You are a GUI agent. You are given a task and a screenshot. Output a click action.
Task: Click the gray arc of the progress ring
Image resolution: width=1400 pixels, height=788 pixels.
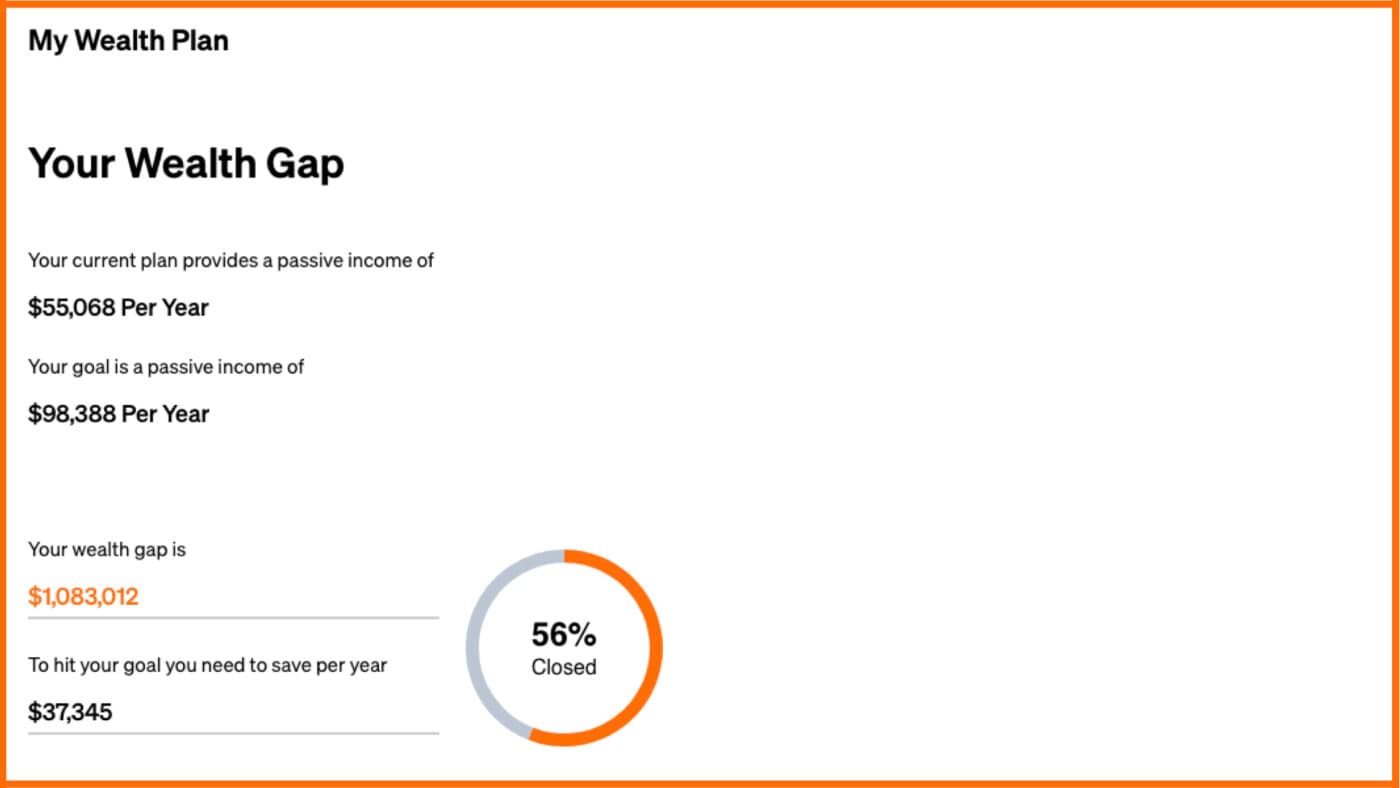click(473, 648)
